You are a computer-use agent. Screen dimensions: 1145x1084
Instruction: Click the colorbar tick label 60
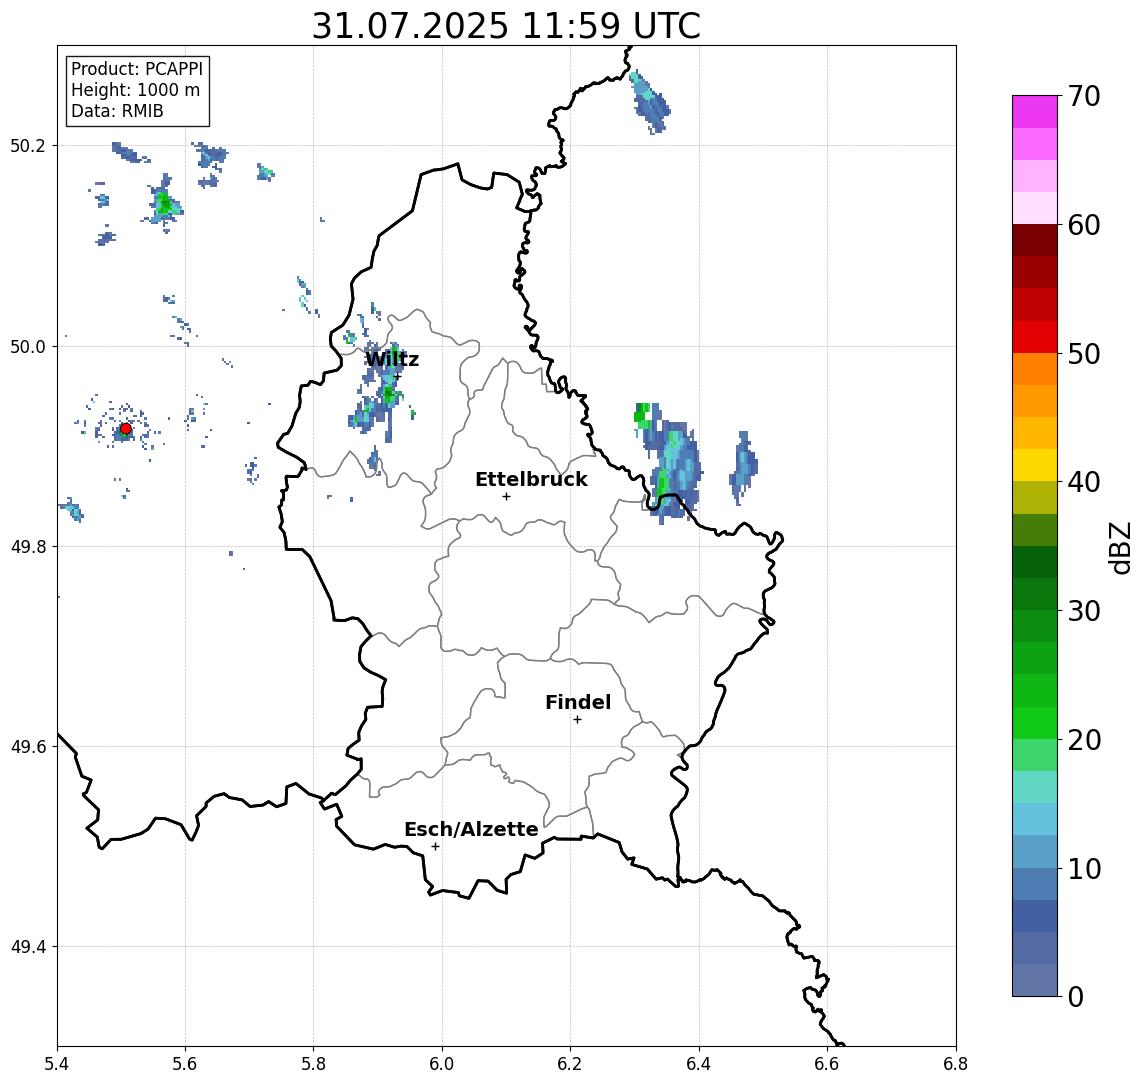[1084, 225]
